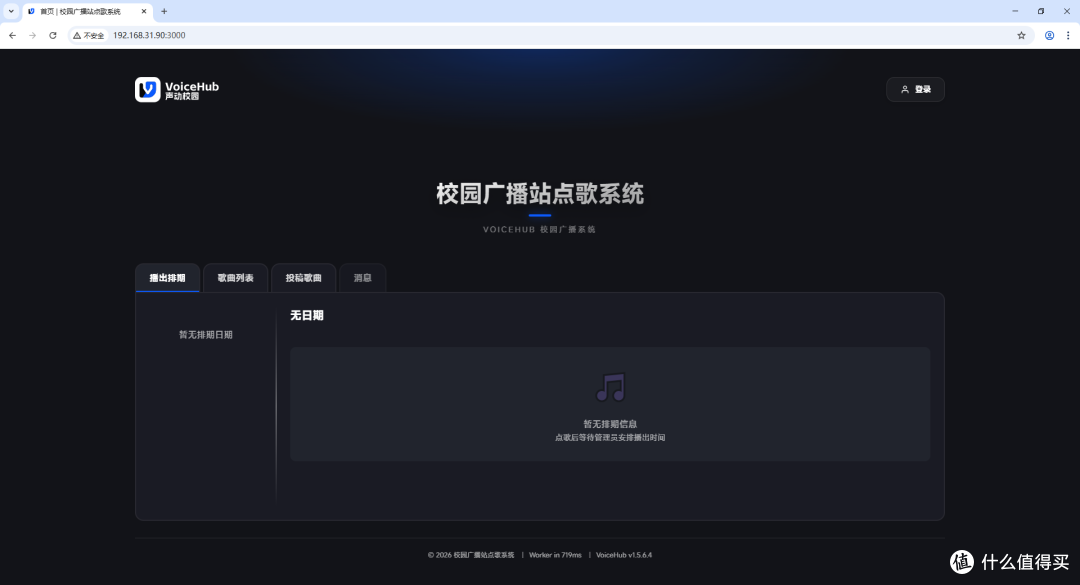Click the 暂无排期日期 text in sidebar
The height and width of the screenshot is (585, 1080).
[x=206, y=334]
